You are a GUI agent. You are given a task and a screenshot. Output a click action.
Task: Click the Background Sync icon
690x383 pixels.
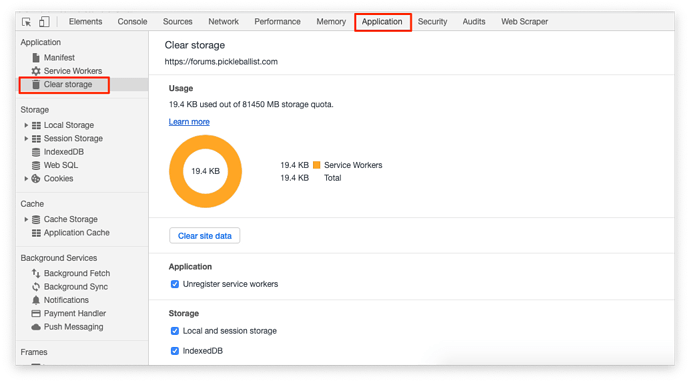[x=36, y=287]
